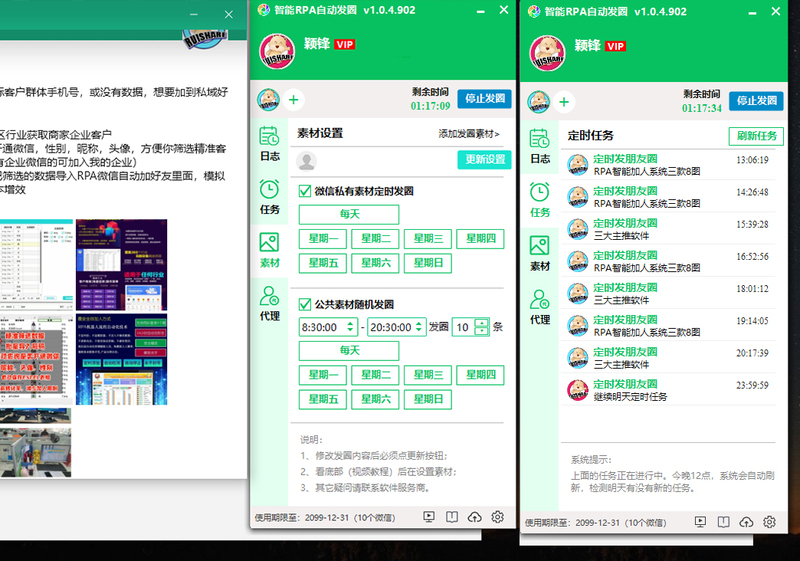Open video tutorial icon in 素材设置 window footer
Viewport: 800px width, 561px height.
(429, 518)
